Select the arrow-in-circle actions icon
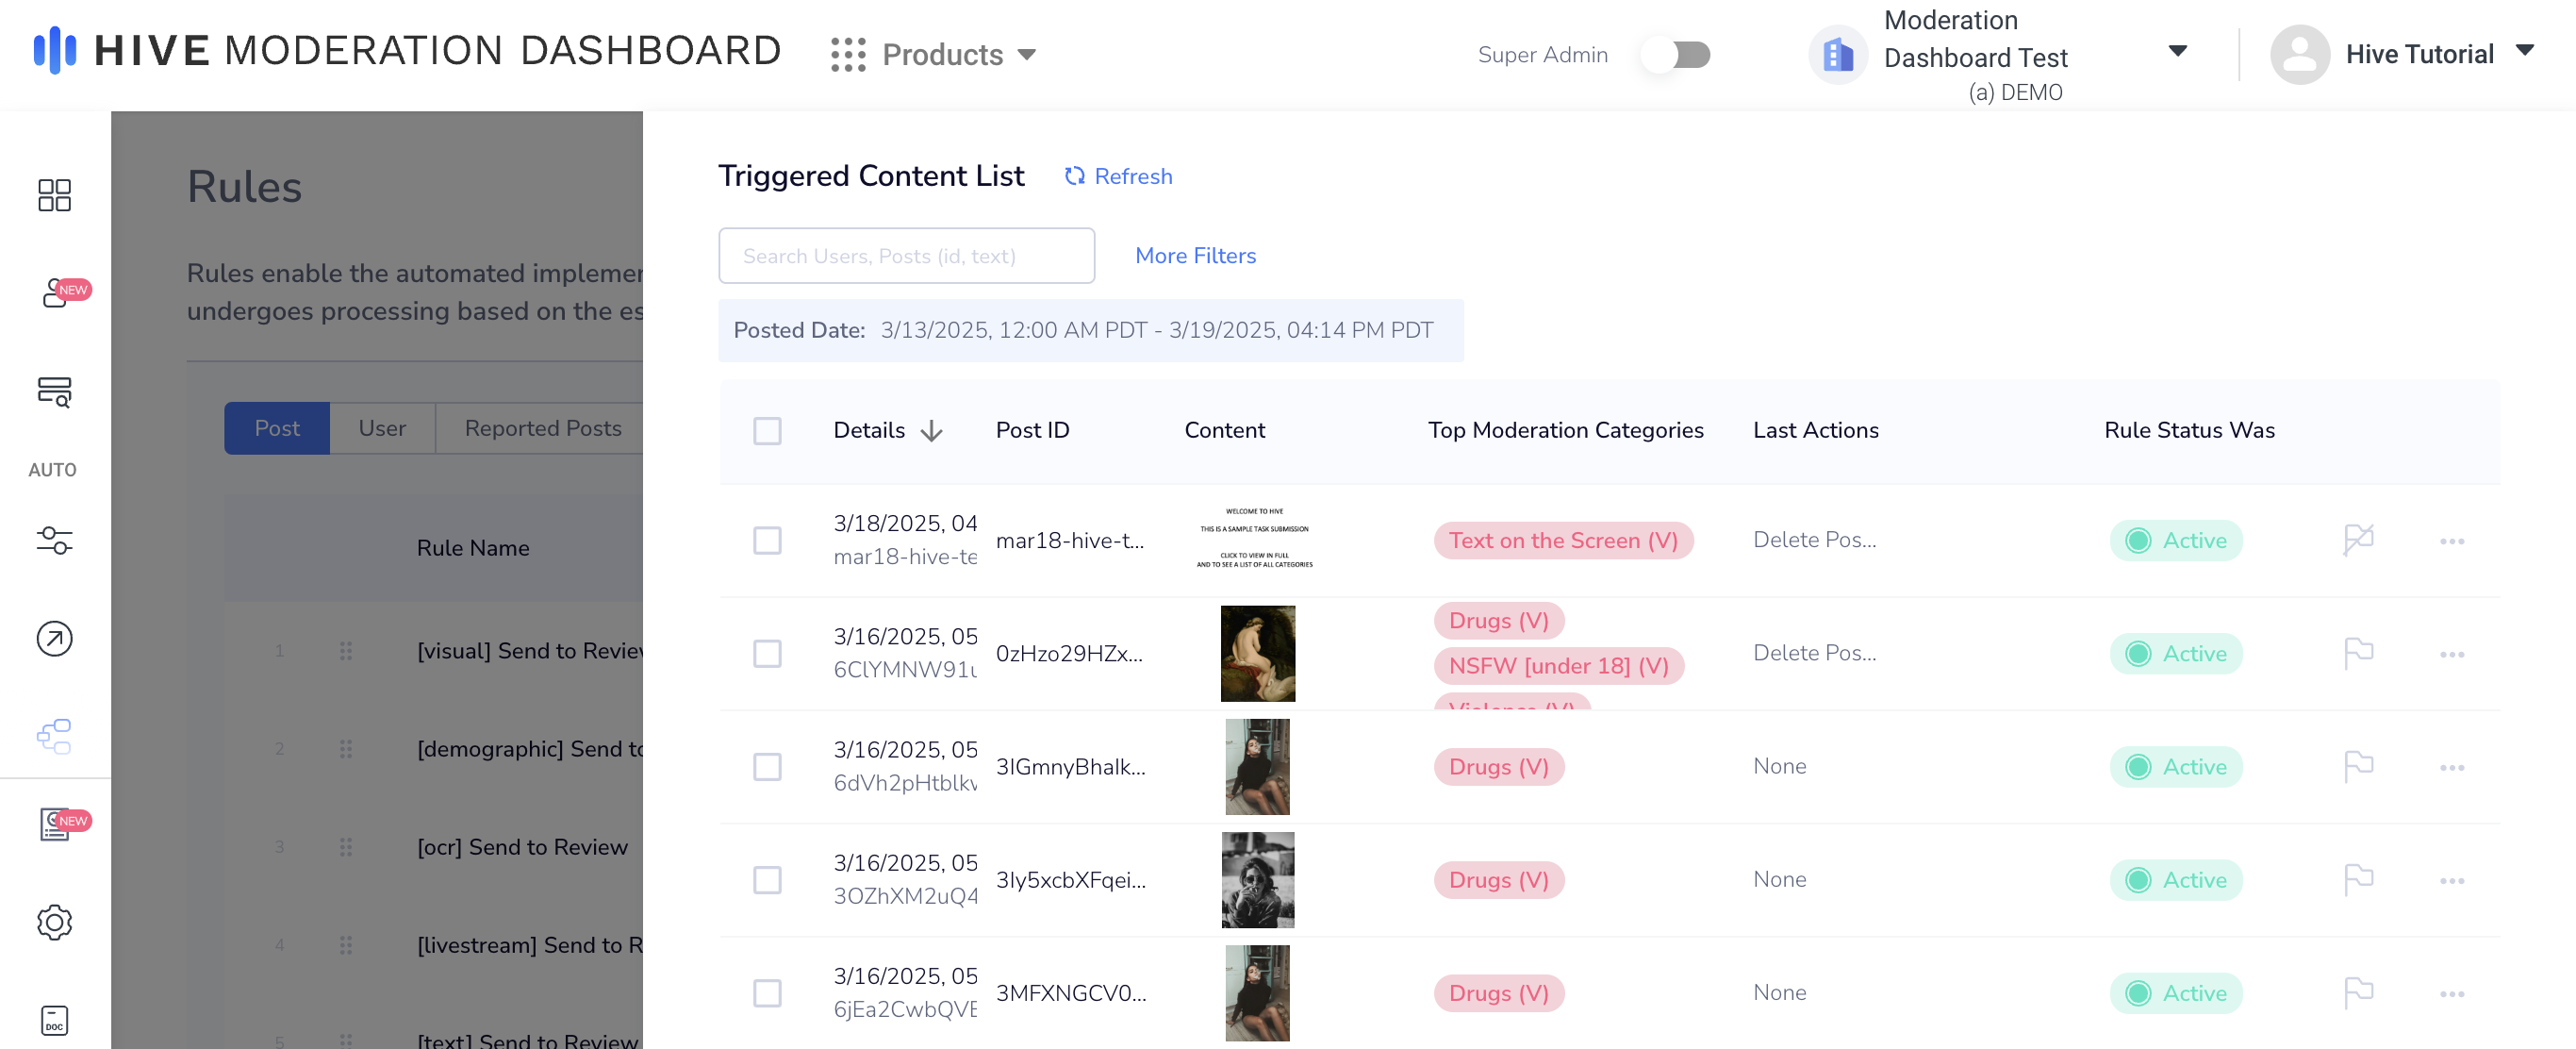The height and width of the screenshot is (1049, 2576). point(54,638)
